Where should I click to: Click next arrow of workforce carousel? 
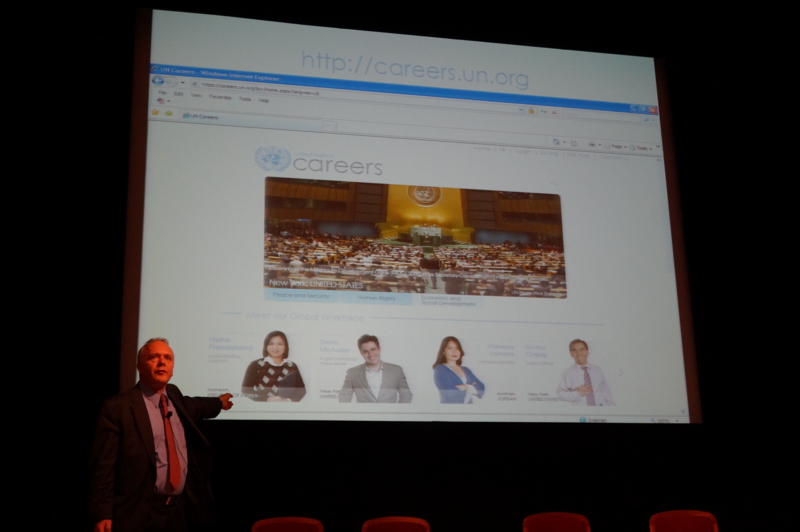621,373
